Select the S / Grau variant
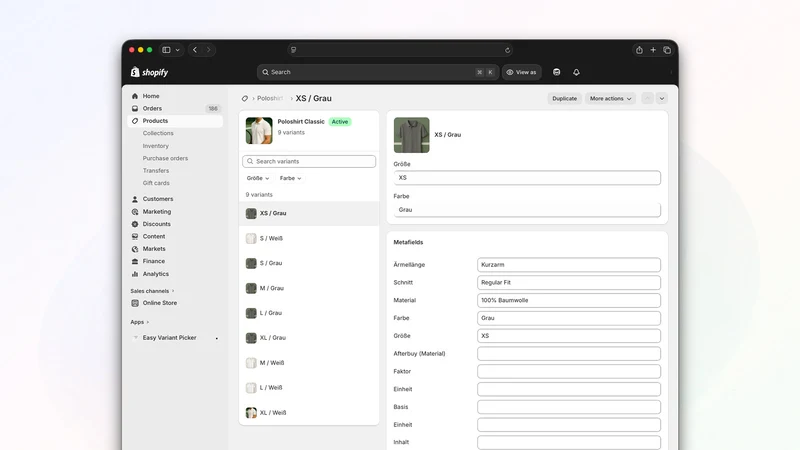The width and height of the screenshot is (800, 450). (309, 263)
